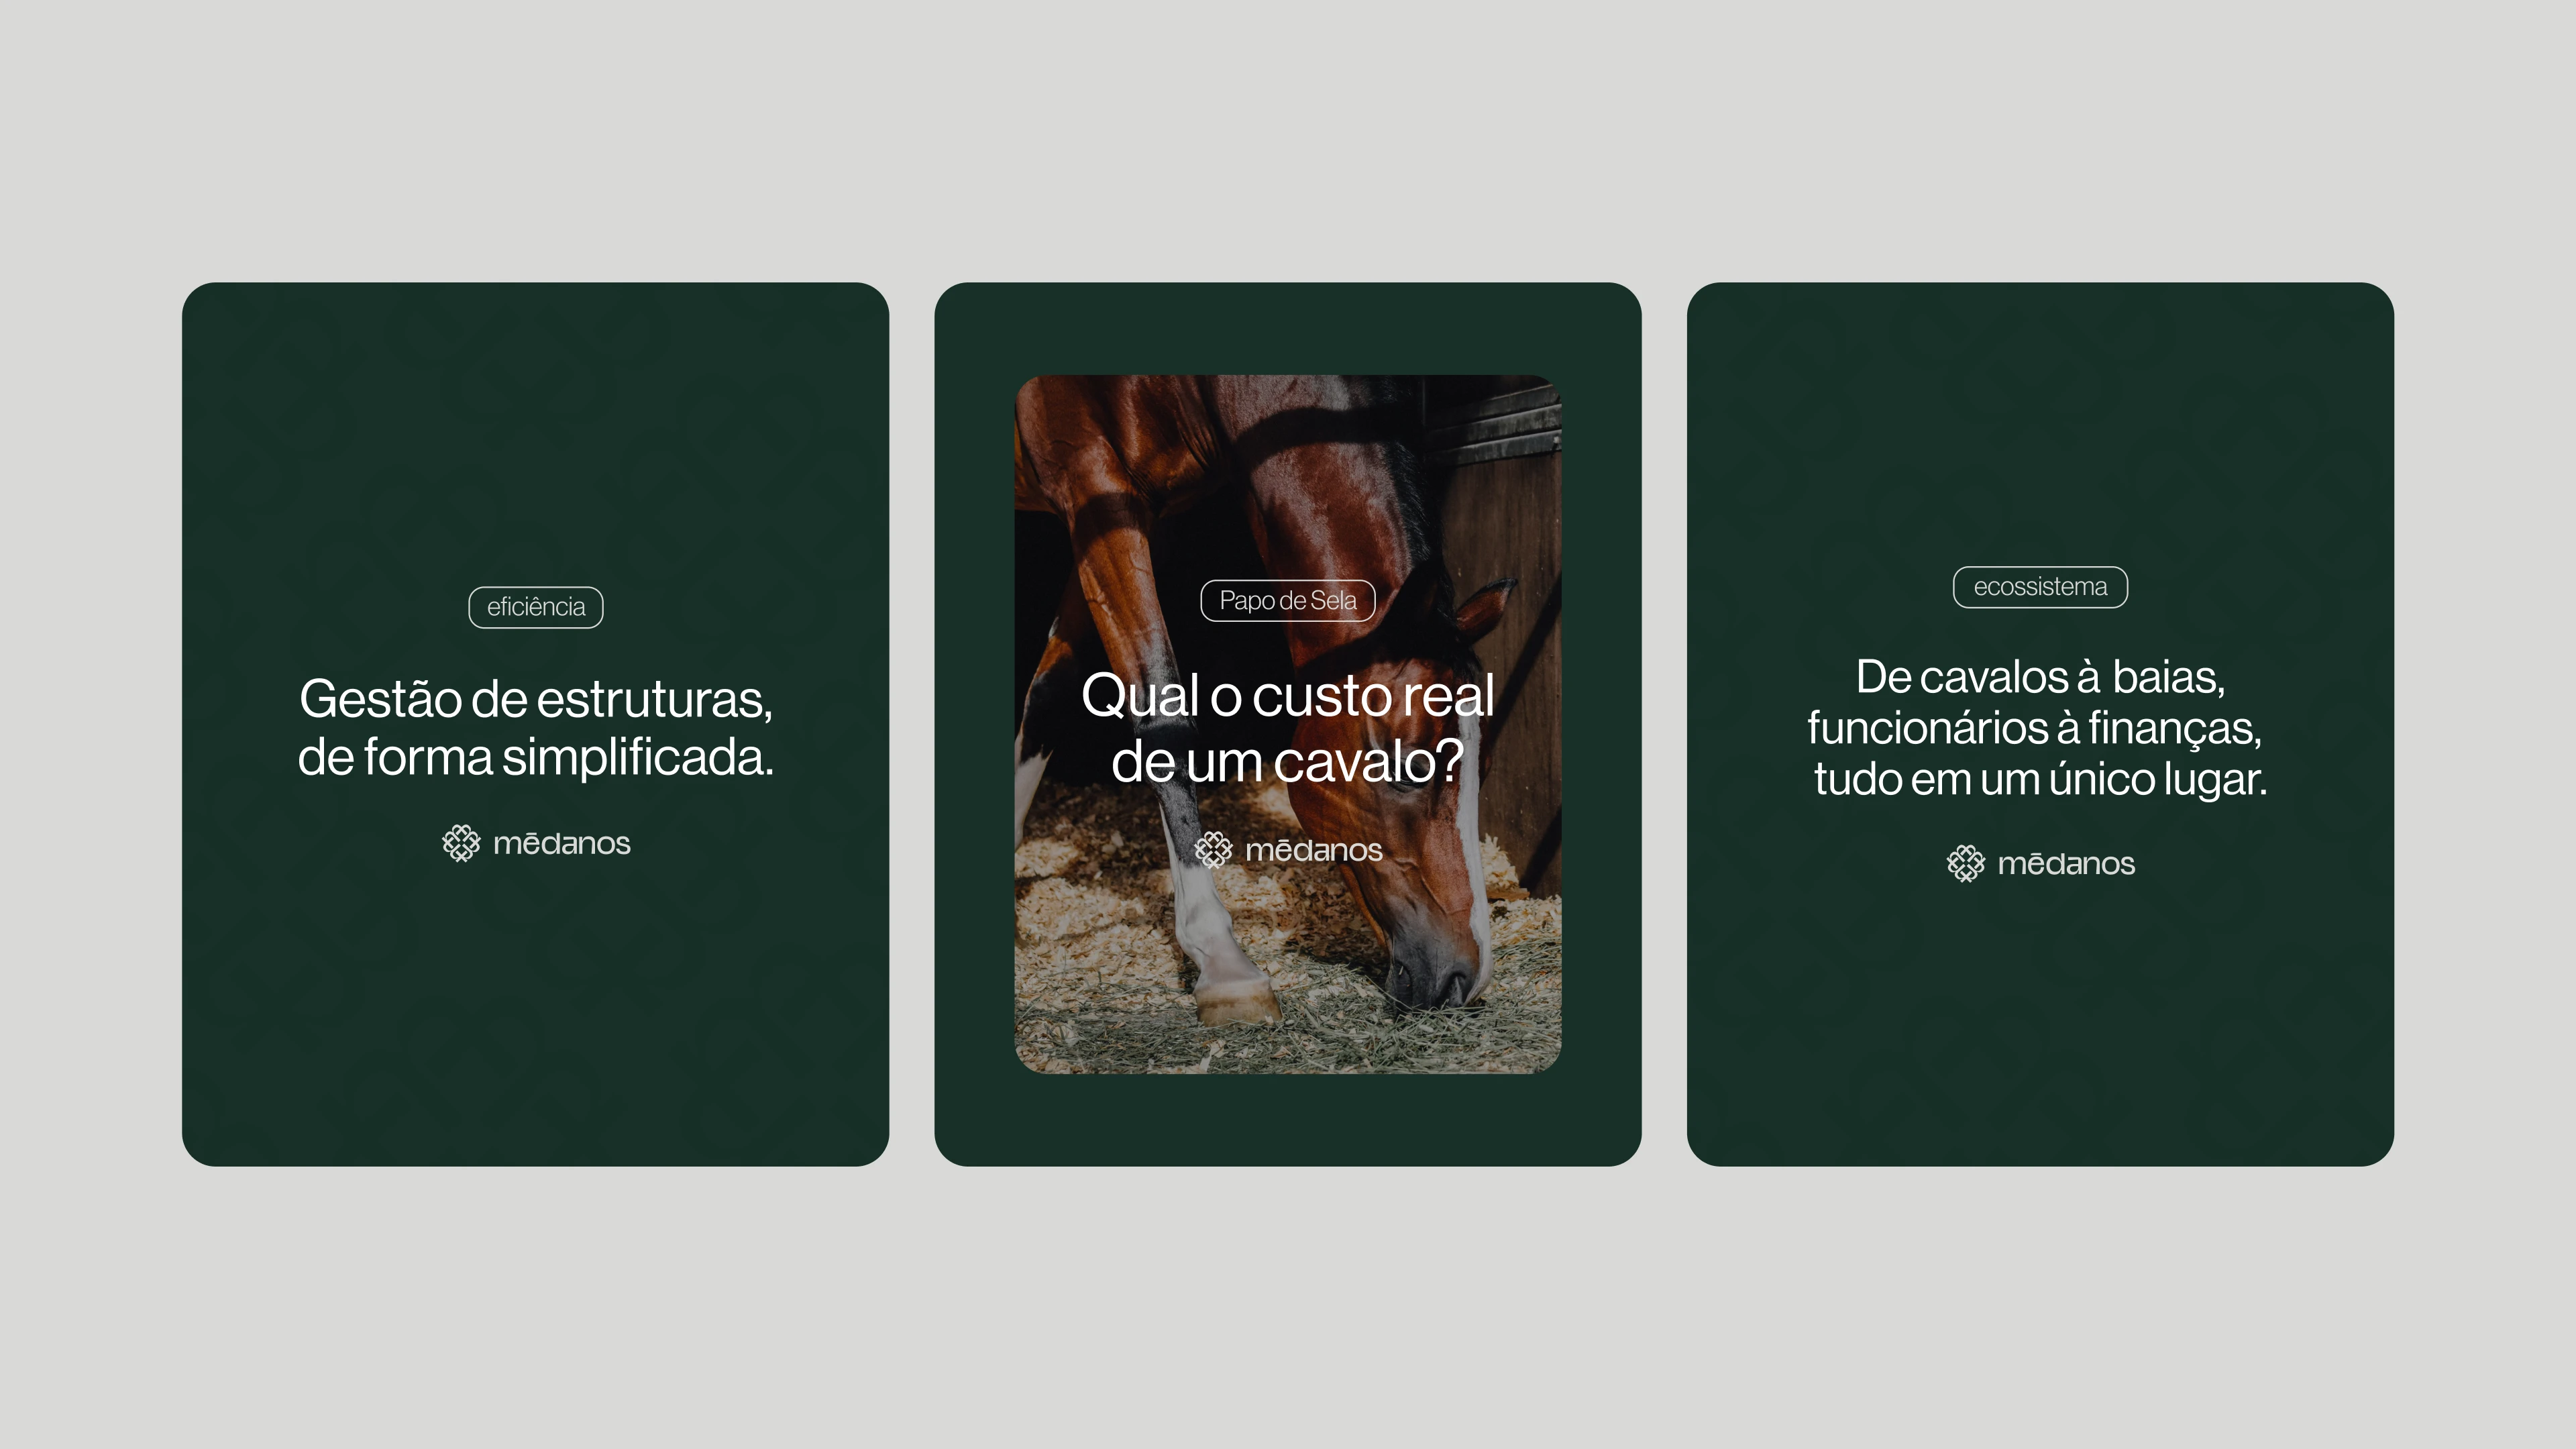Click the médanos logo icon on horse photo
This screenshot has width=2576, height=1449.
(x=1213, y=850)
